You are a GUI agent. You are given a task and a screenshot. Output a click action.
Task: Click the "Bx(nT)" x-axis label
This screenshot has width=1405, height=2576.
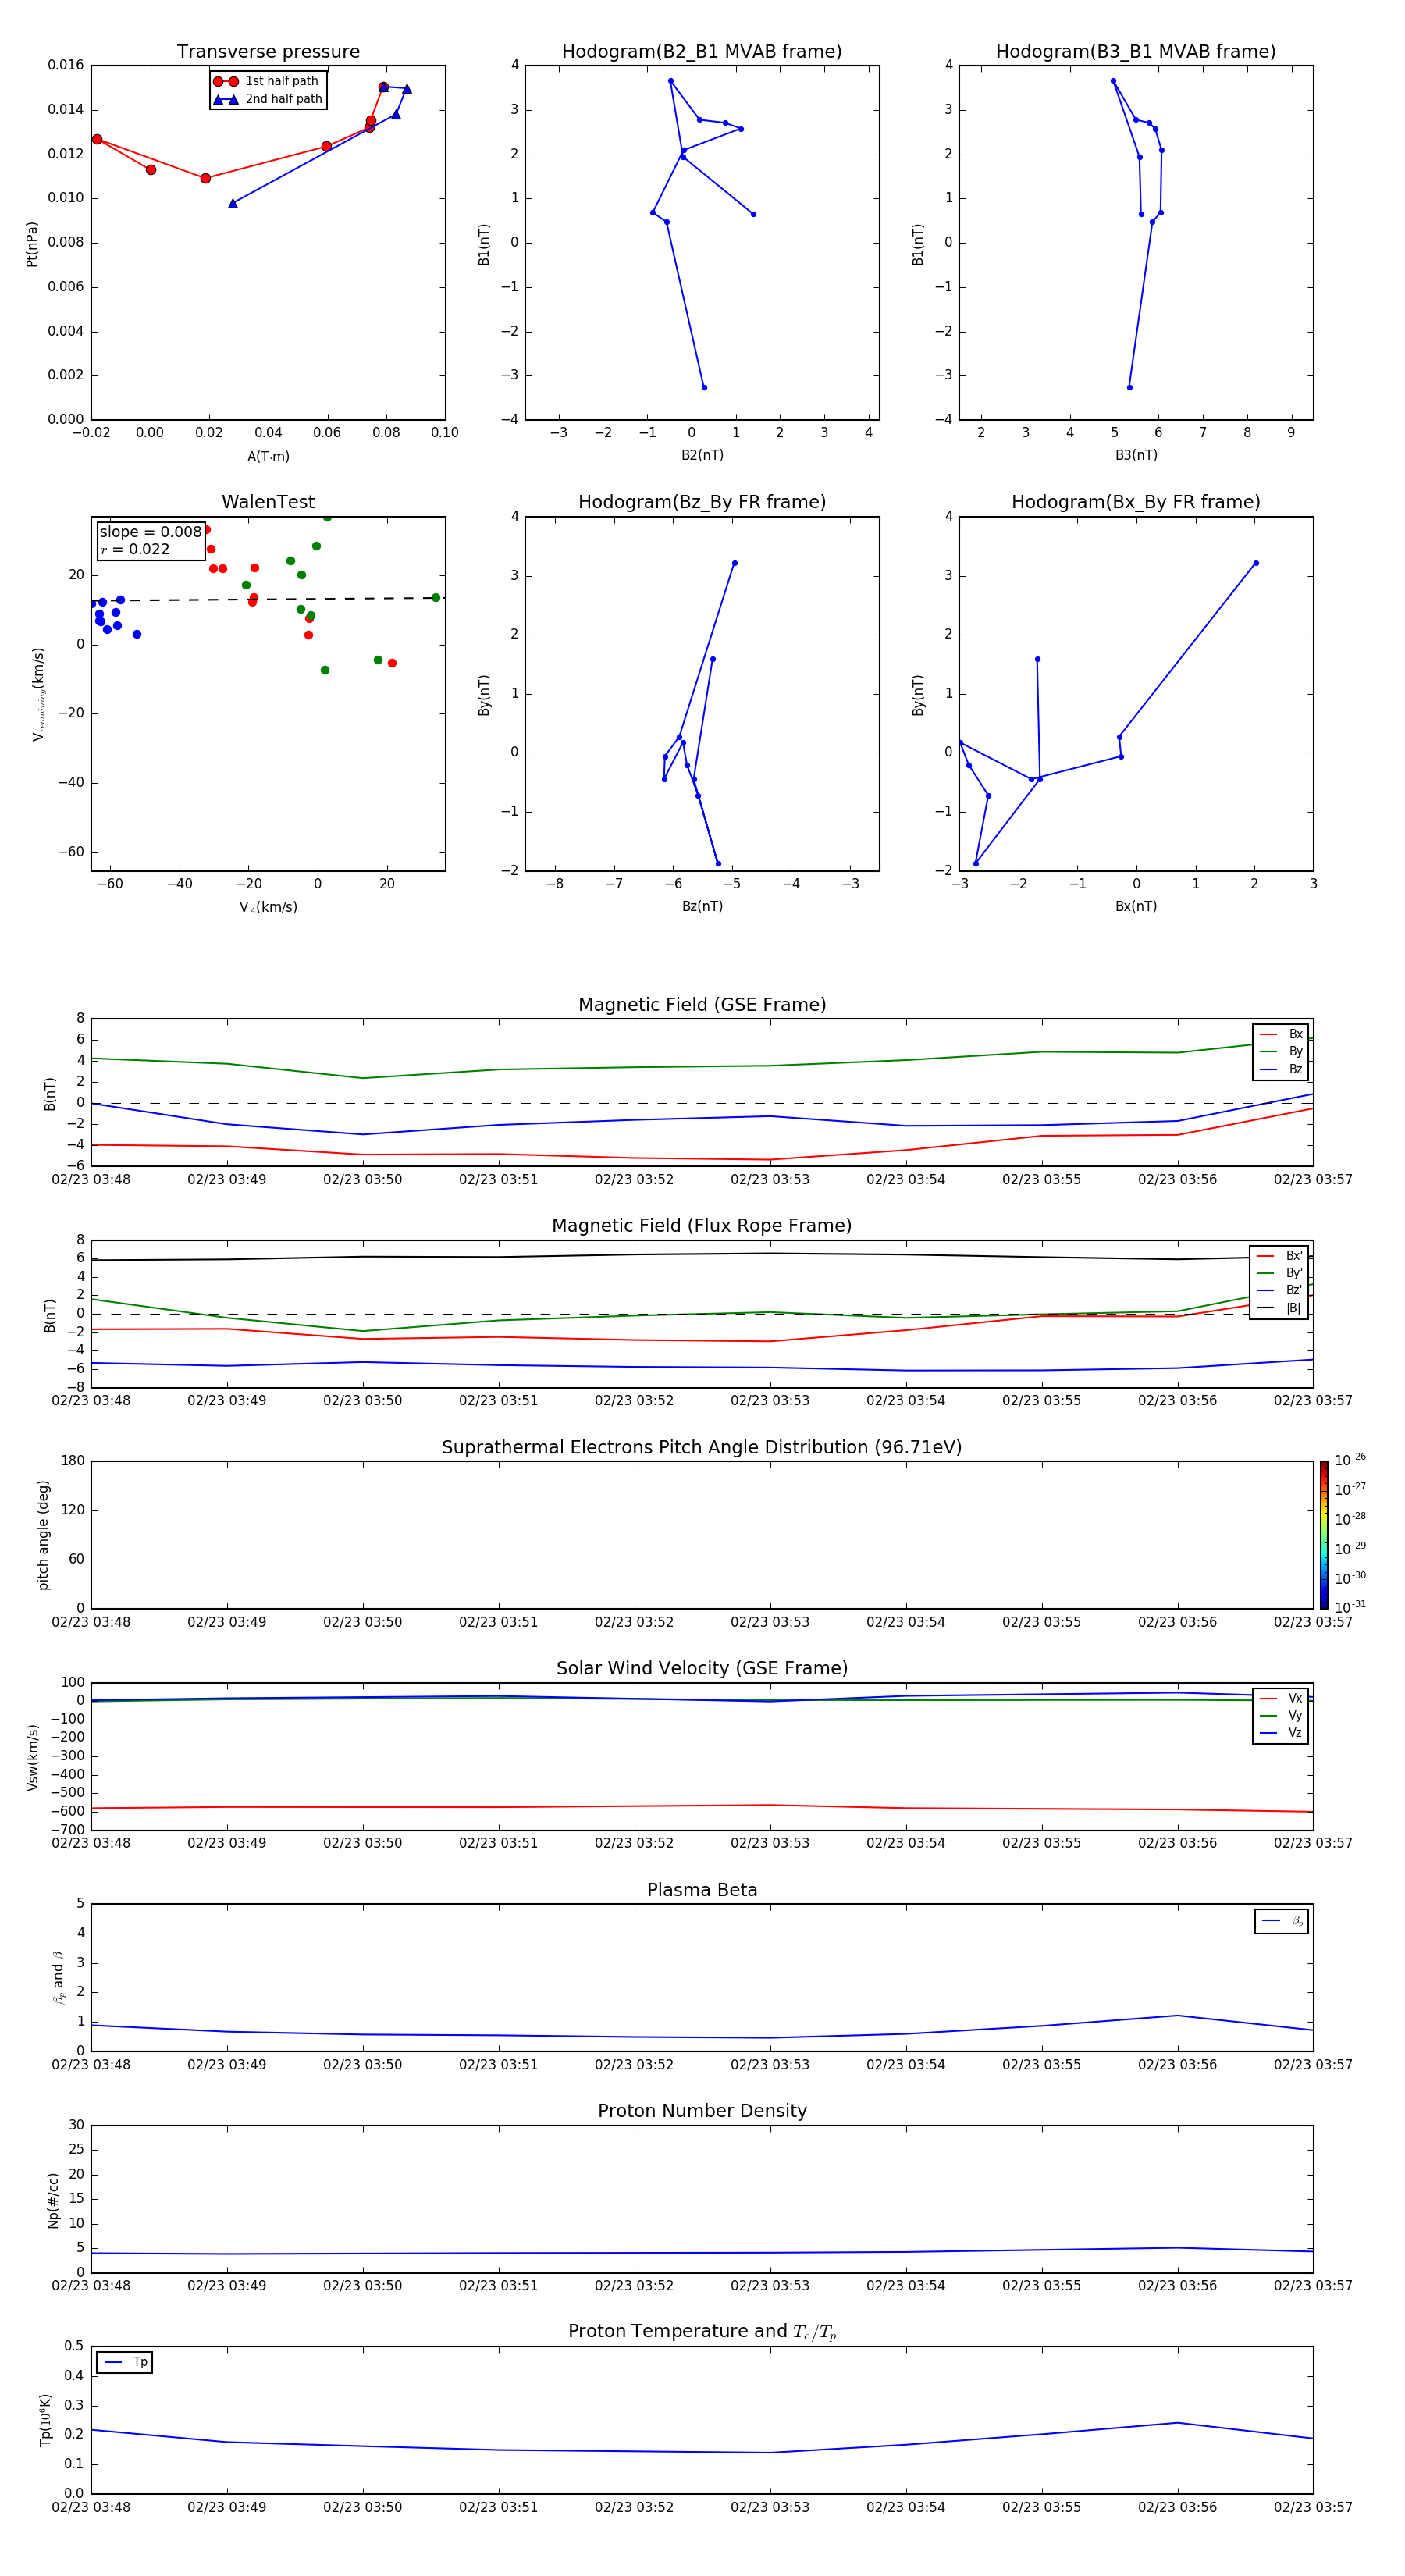coord(1136,906)
